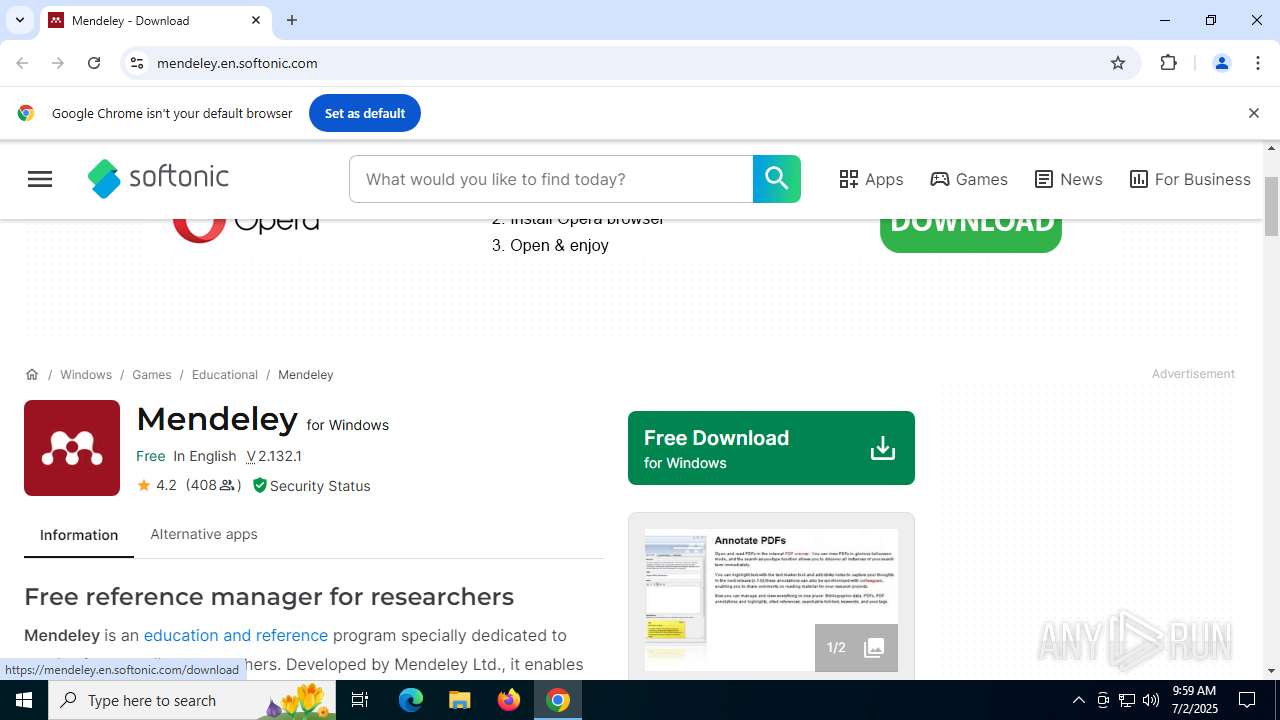This screenshot has height=720, width=1280.
Task: Click the taskbar "Type here to search" box
Action: pyautogui.click(x=192, y=700)
